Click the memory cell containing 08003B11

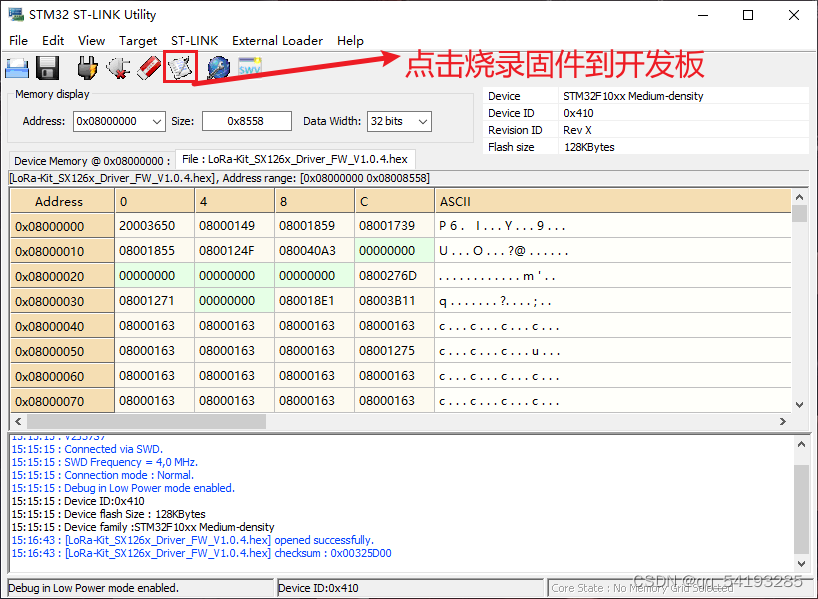(394, 301)
